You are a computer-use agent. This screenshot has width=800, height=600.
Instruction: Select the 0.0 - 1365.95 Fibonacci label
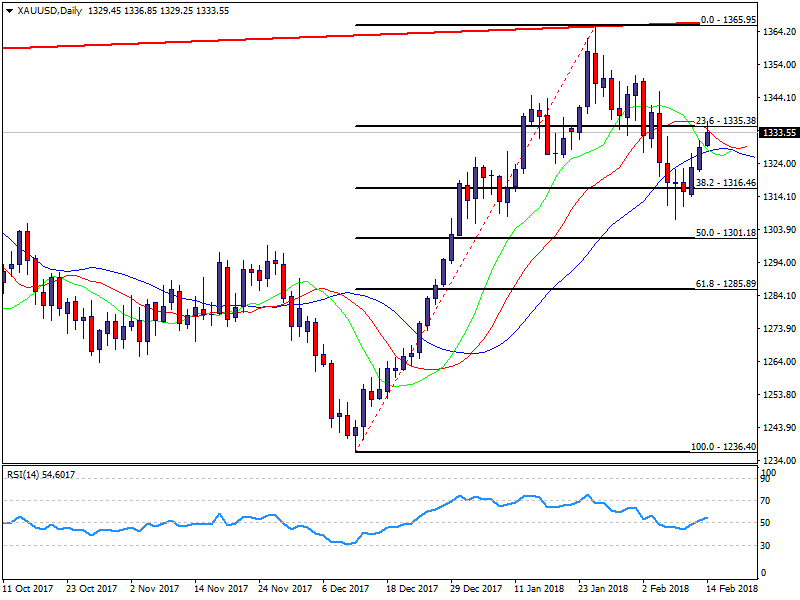coord(727,19)
